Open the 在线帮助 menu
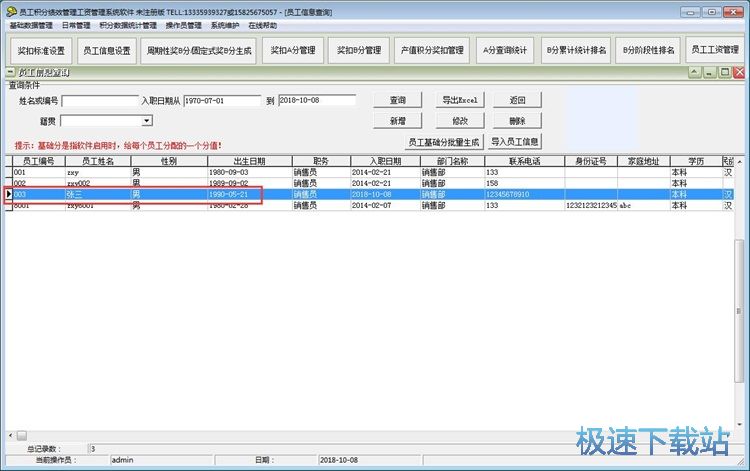 click(263, 25)
